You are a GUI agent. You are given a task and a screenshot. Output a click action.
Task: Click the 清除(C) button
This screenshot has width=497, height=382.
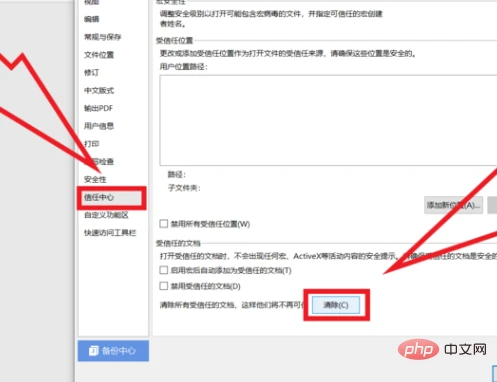pyautogui.click(x=336, y=305)
